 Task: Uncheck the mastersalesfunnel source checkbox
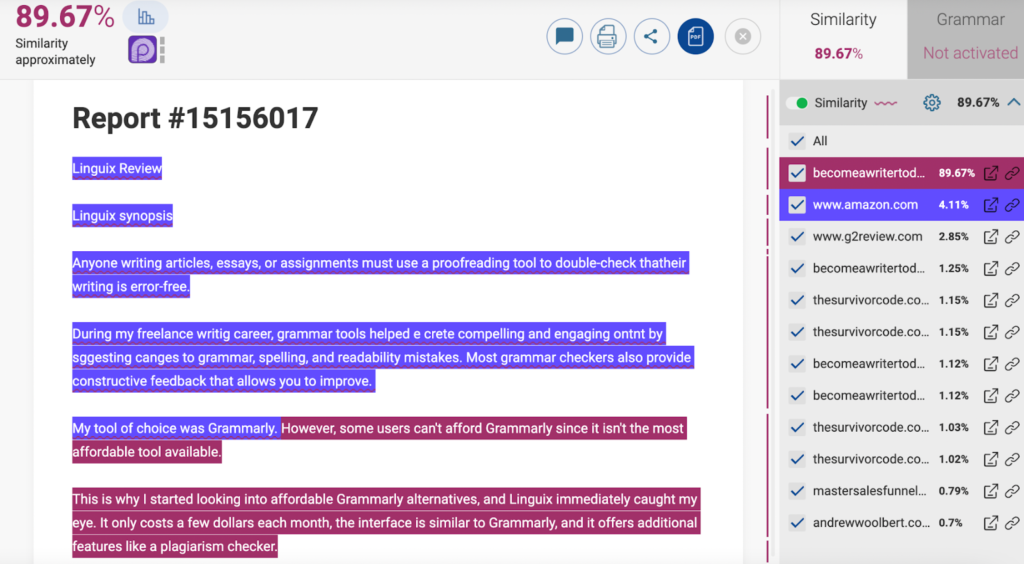[797, 491]
